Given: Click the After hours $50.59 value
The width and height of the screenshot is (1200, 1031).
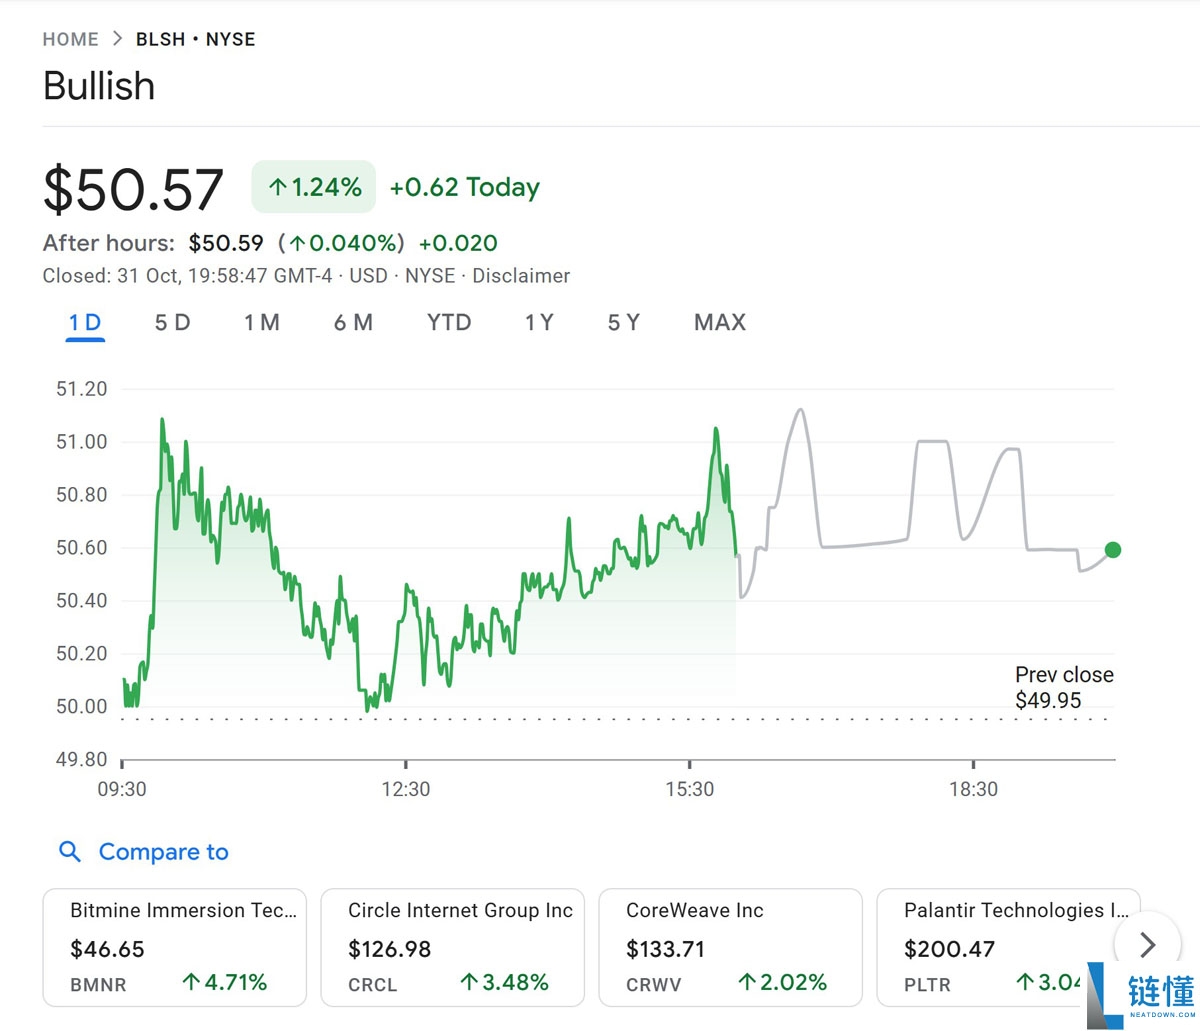Looking at the screenshot, I should 226,243.
